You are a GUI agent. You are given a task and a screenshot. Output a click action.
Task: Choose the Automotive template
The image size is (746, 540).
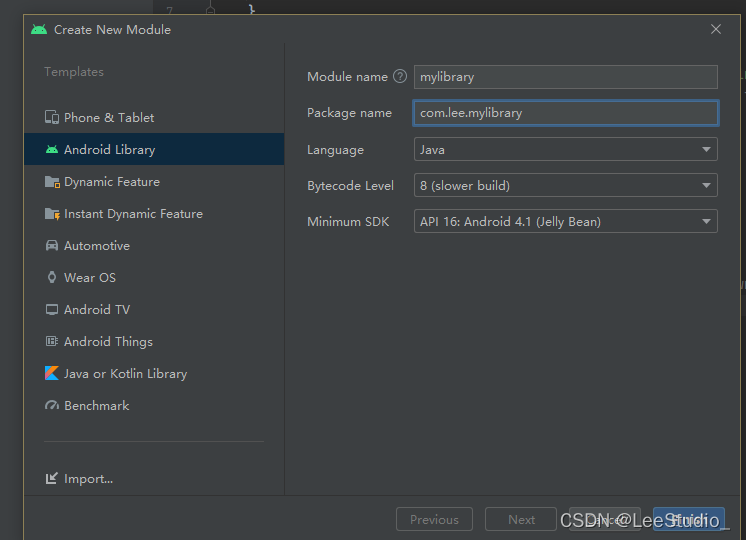(x=154, y=245)
